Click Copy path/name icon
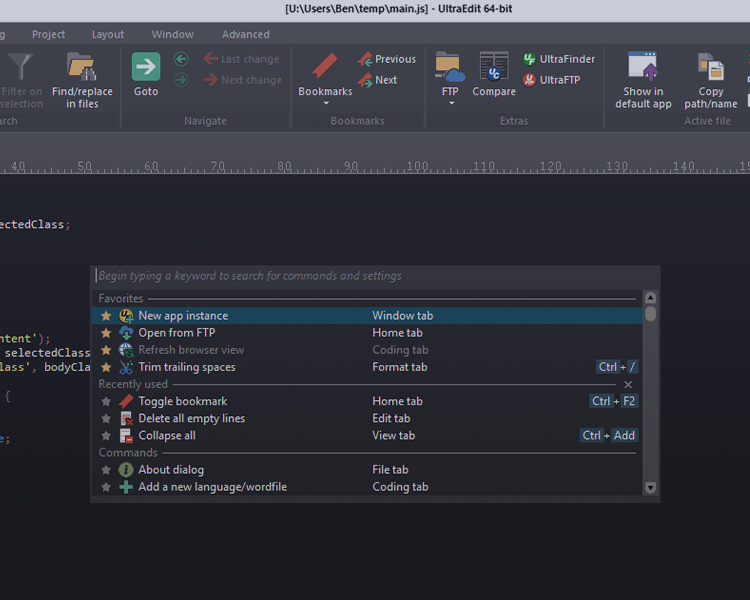The width and height of the screenshot is (750, 600). 710,66
